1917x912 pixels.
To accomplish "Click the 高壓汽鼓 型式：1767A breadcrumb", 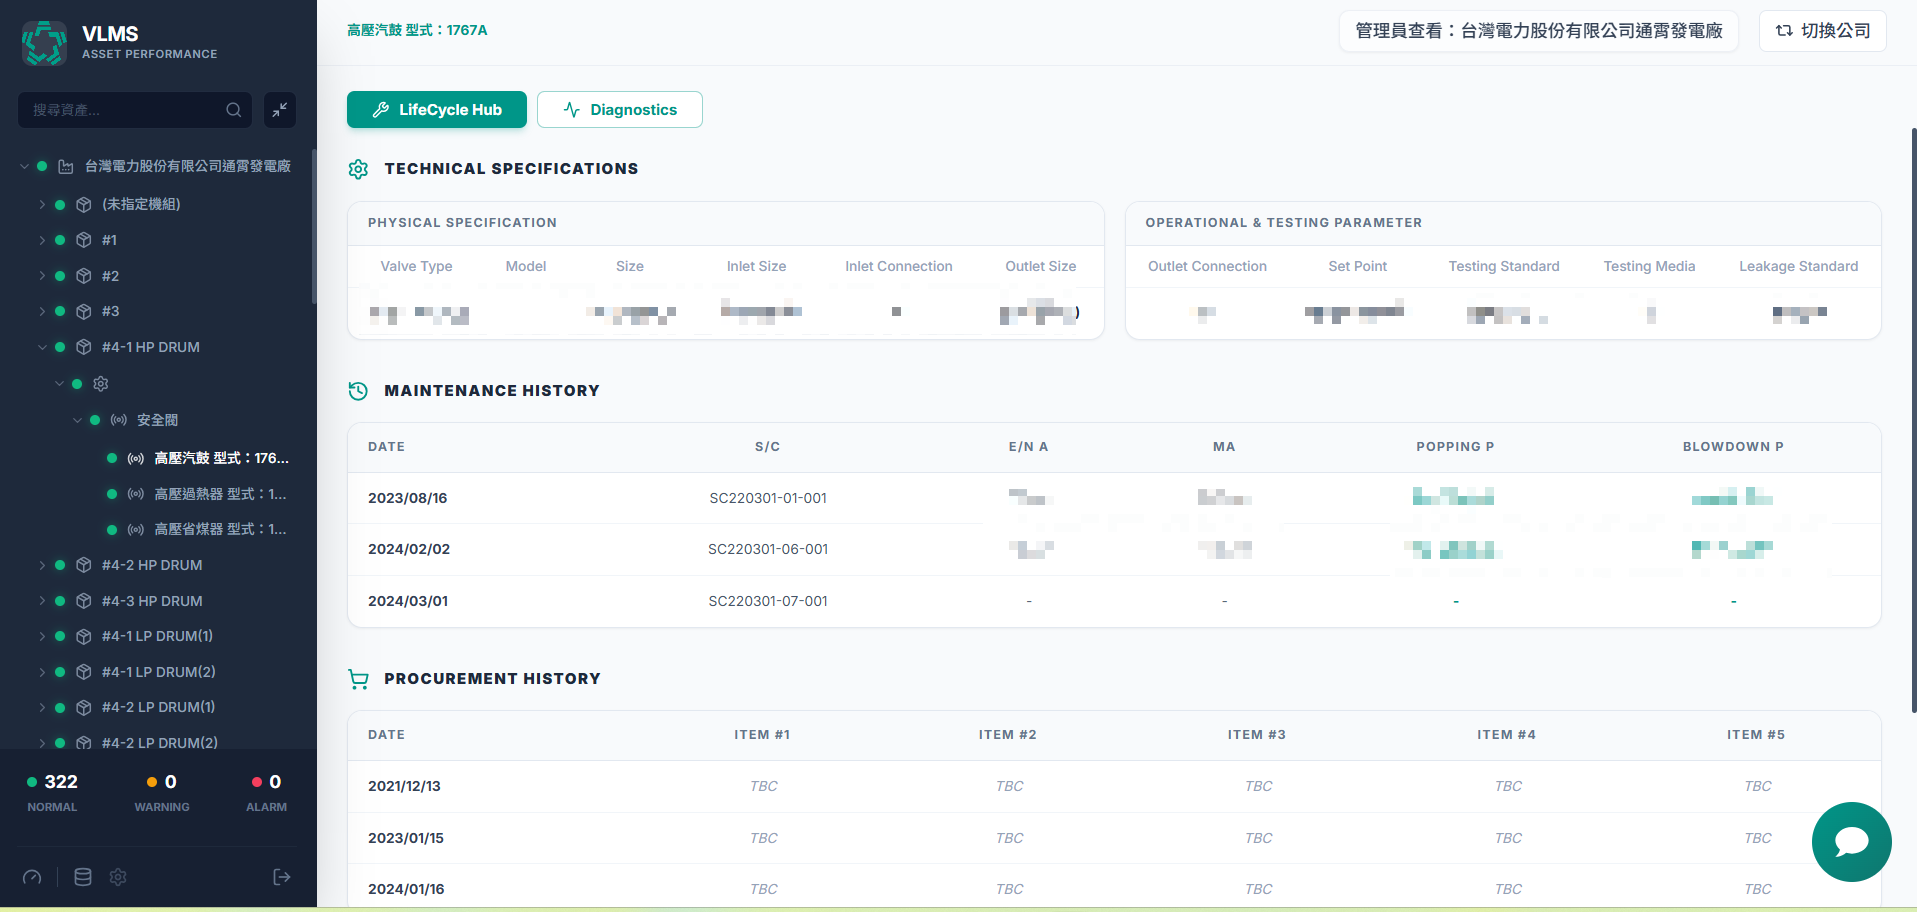I will coord(417,30).
